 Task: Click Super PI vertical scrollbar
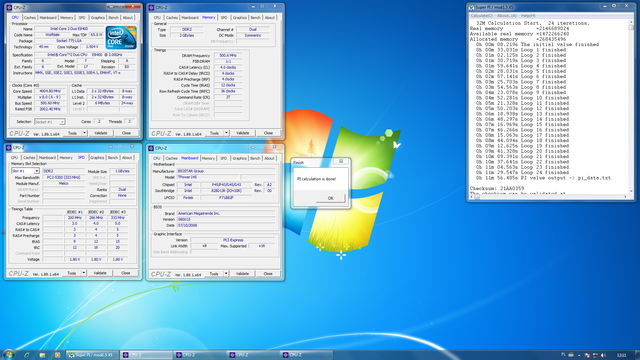pos(631,106)
